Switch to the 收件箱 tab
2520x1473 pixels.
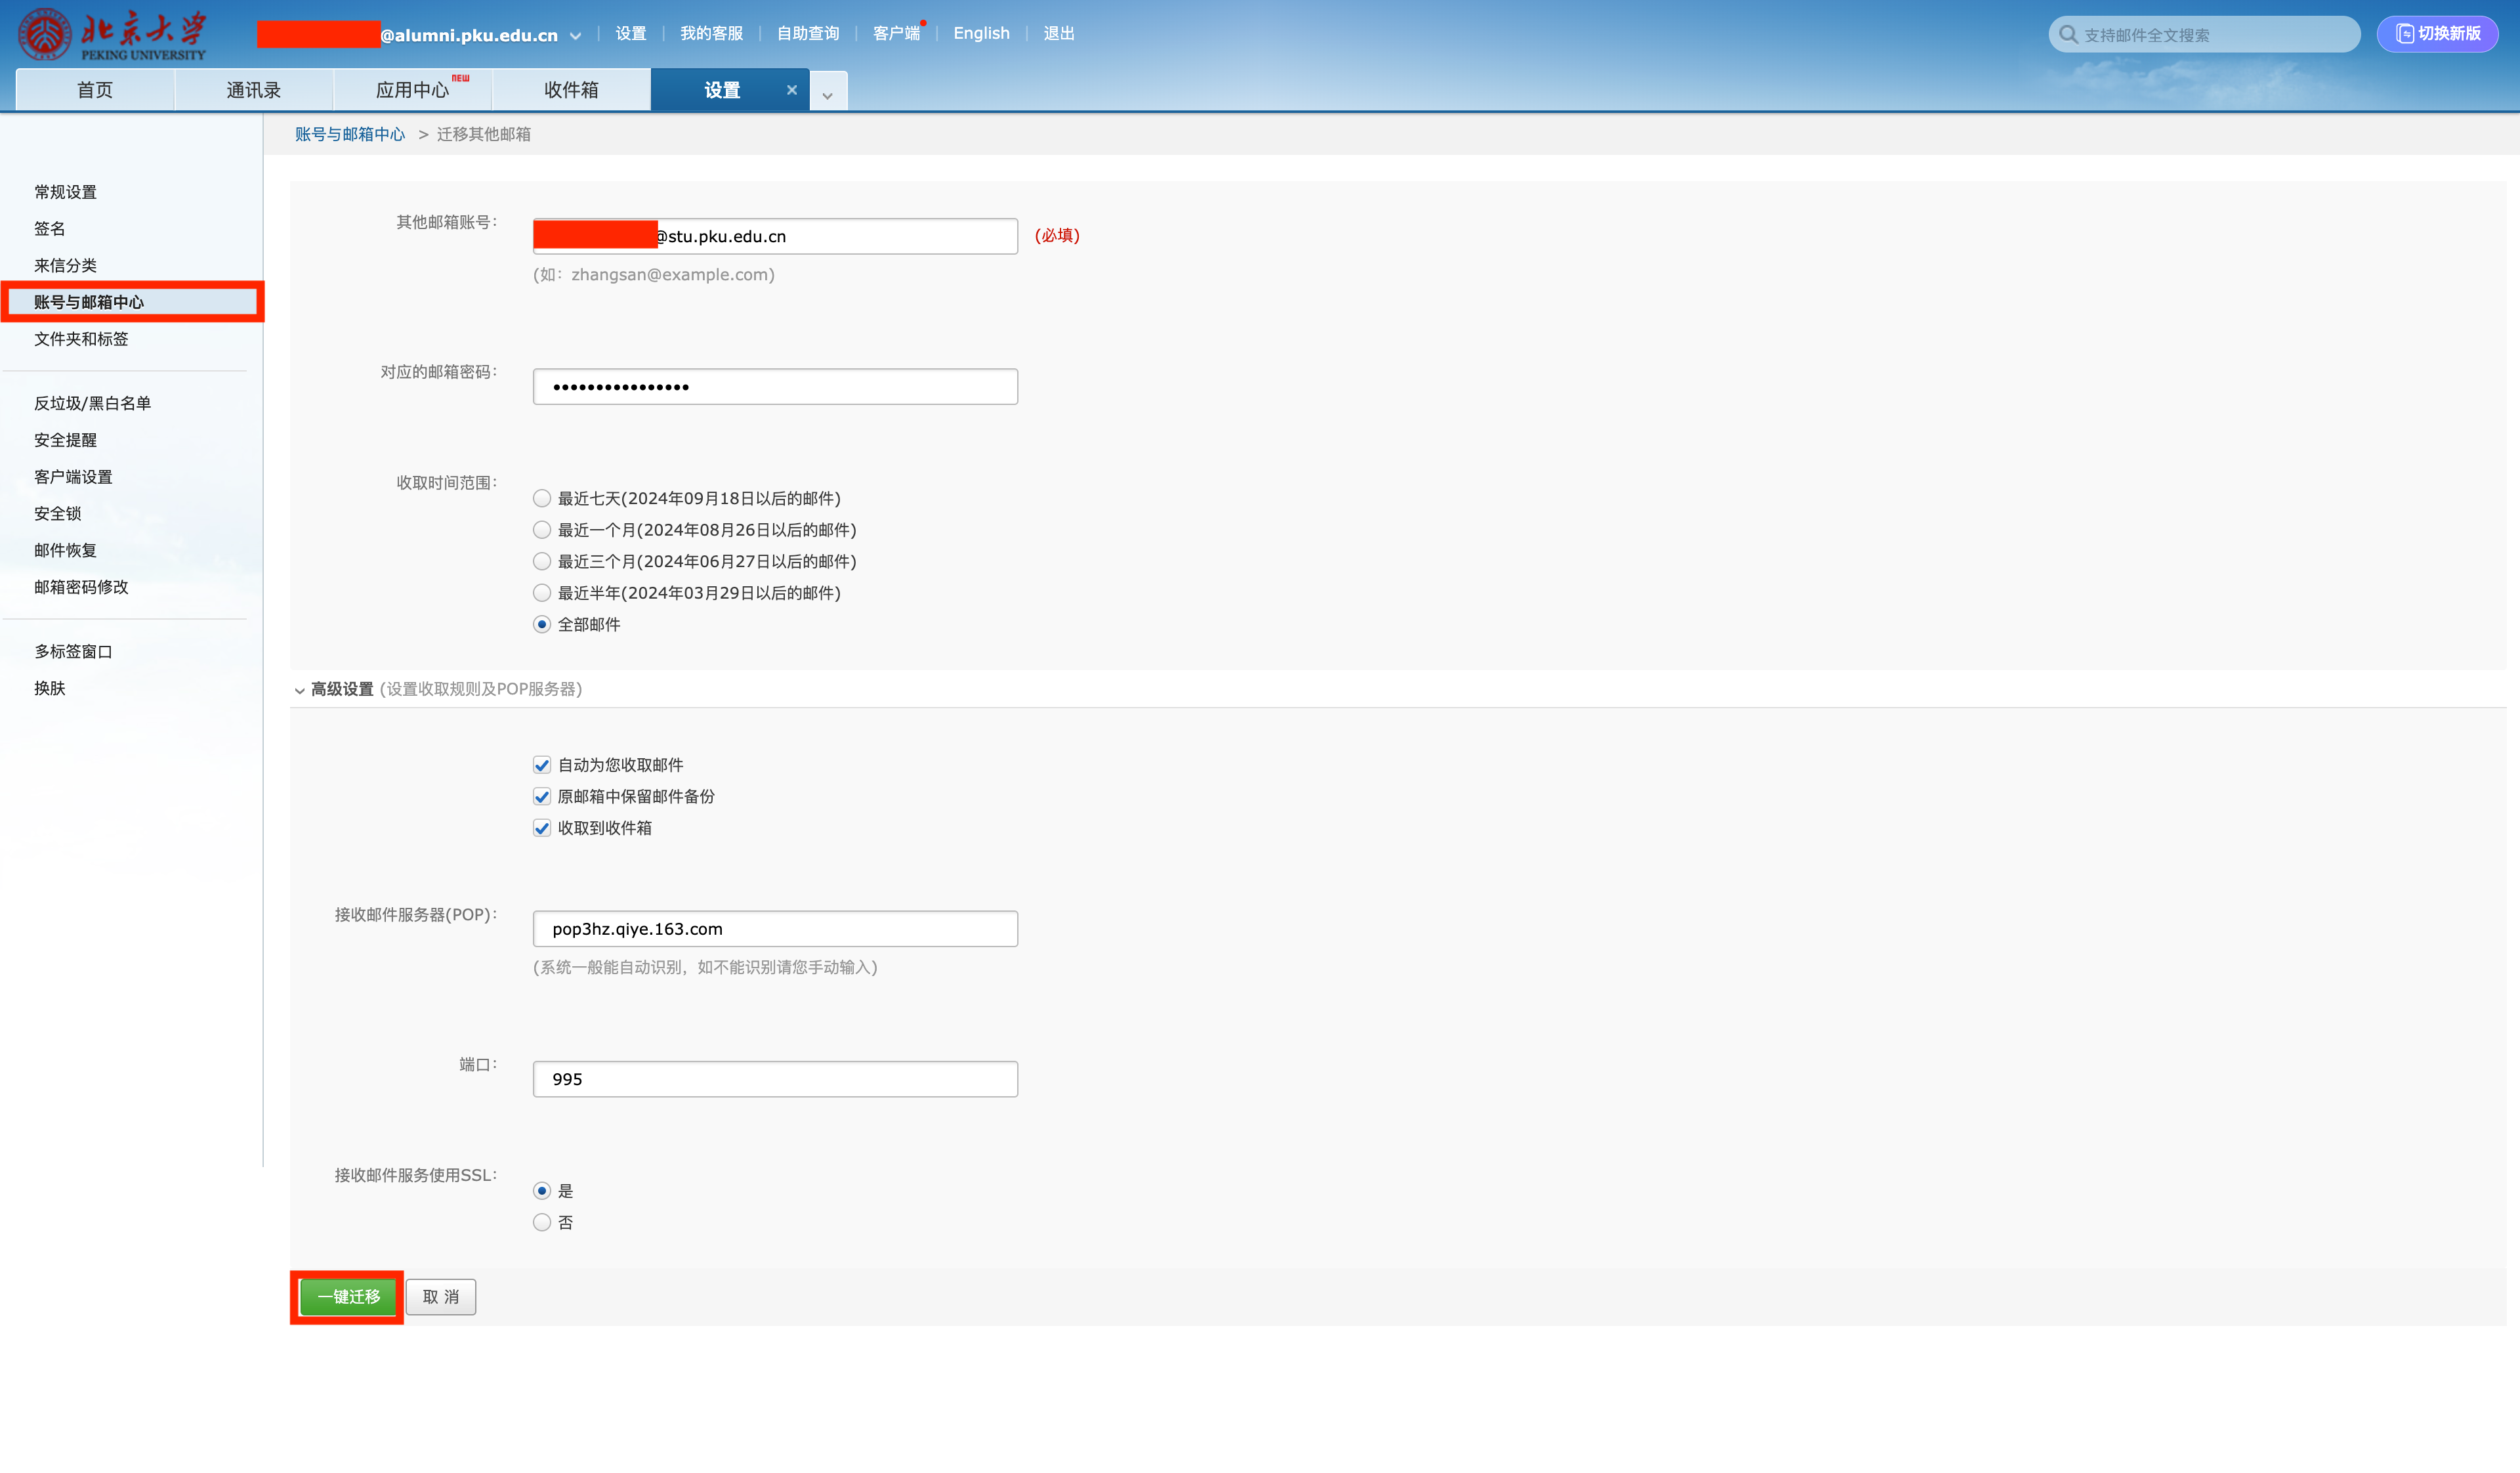[x=571, y=89]
